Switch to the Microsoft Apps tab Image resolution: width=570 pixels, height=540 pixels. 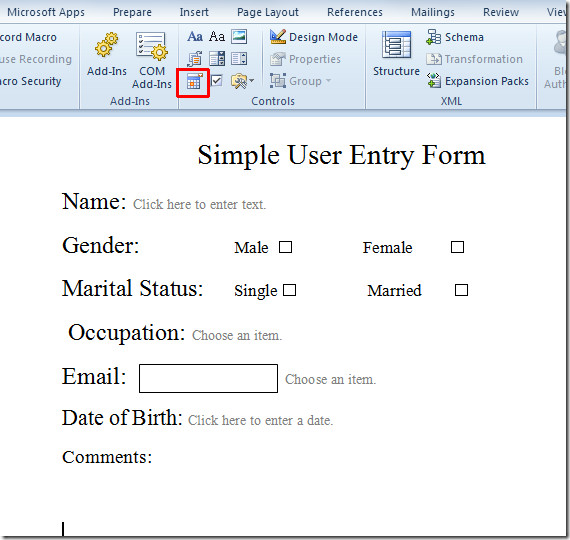(x=46, y=12)
